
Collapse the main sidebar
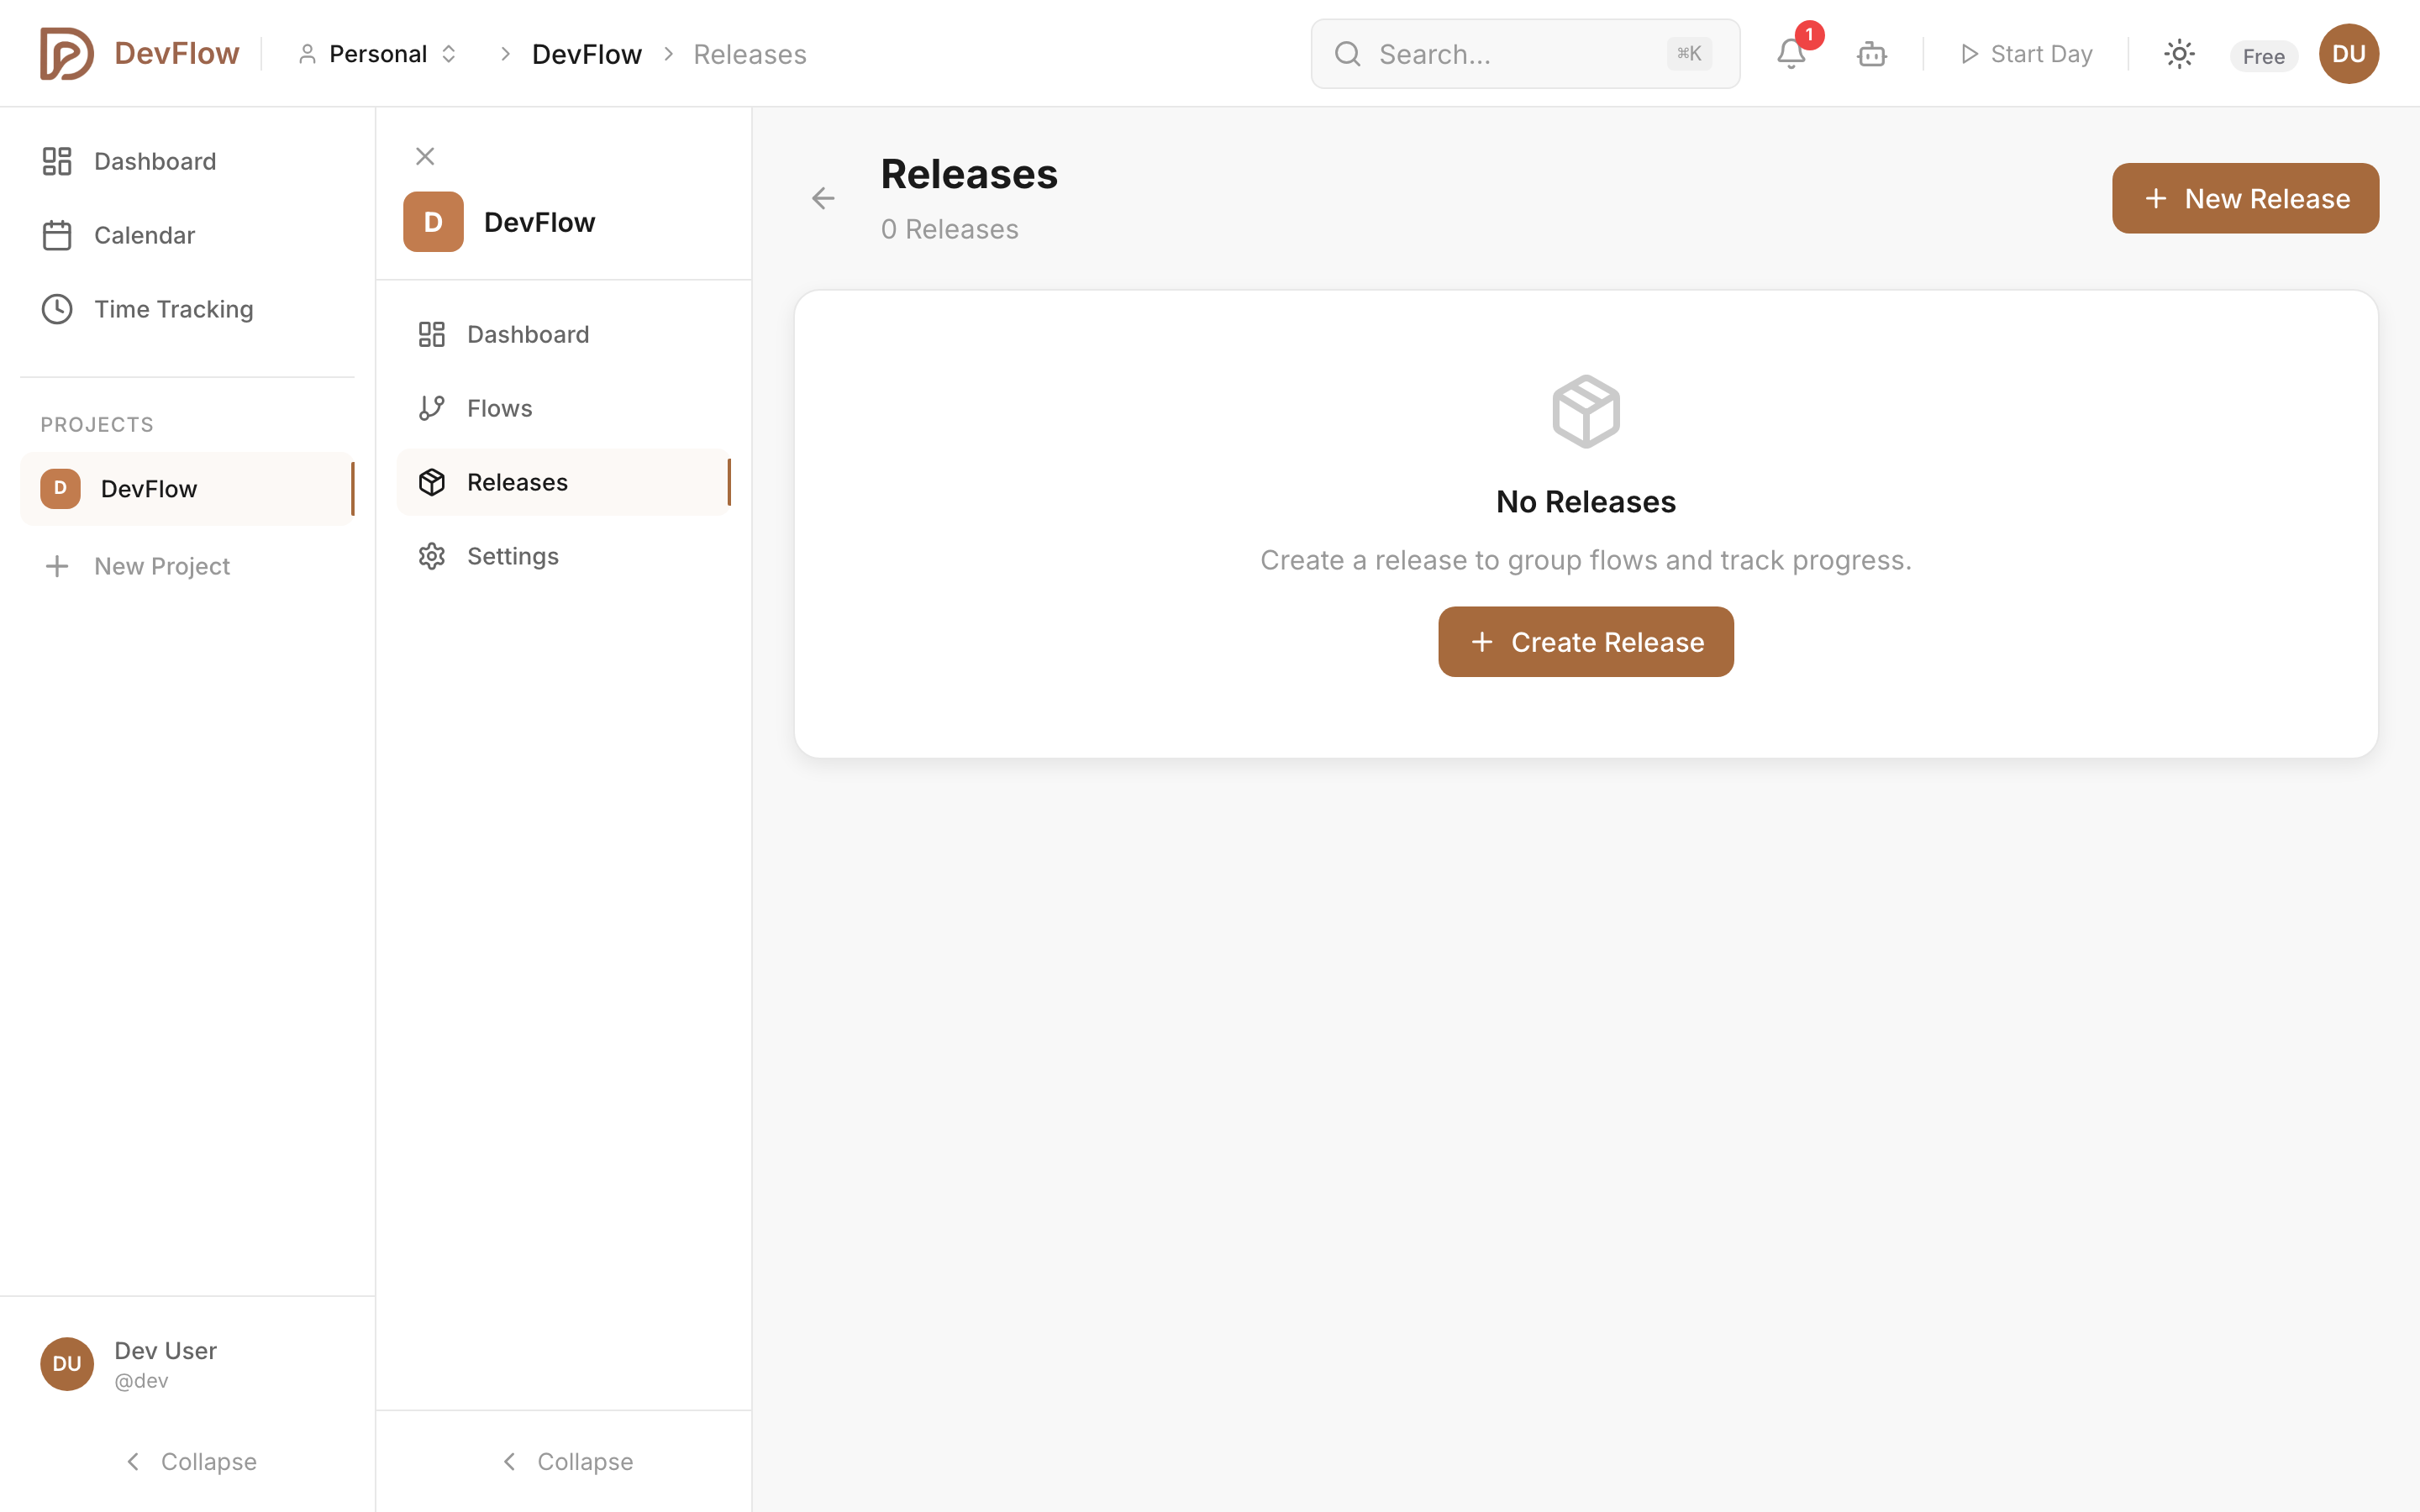click(x=189, y=1460)
